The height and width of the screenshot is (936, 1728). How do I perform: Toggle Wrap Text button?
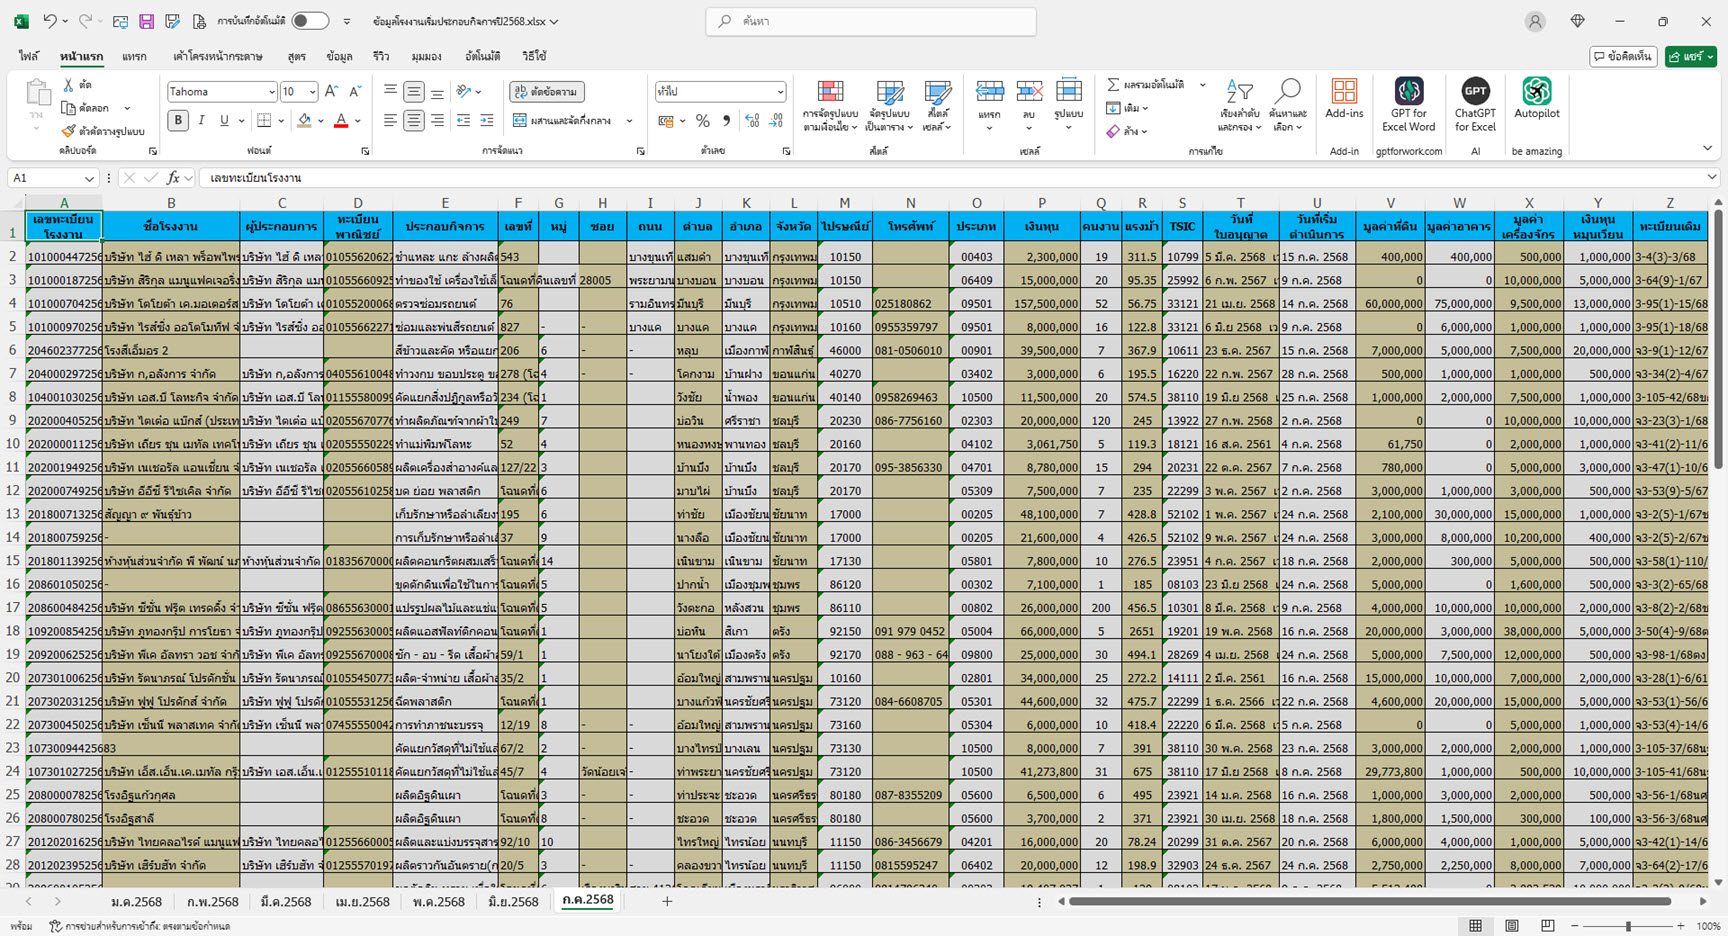pyautogui.click(x=547, y=91)
